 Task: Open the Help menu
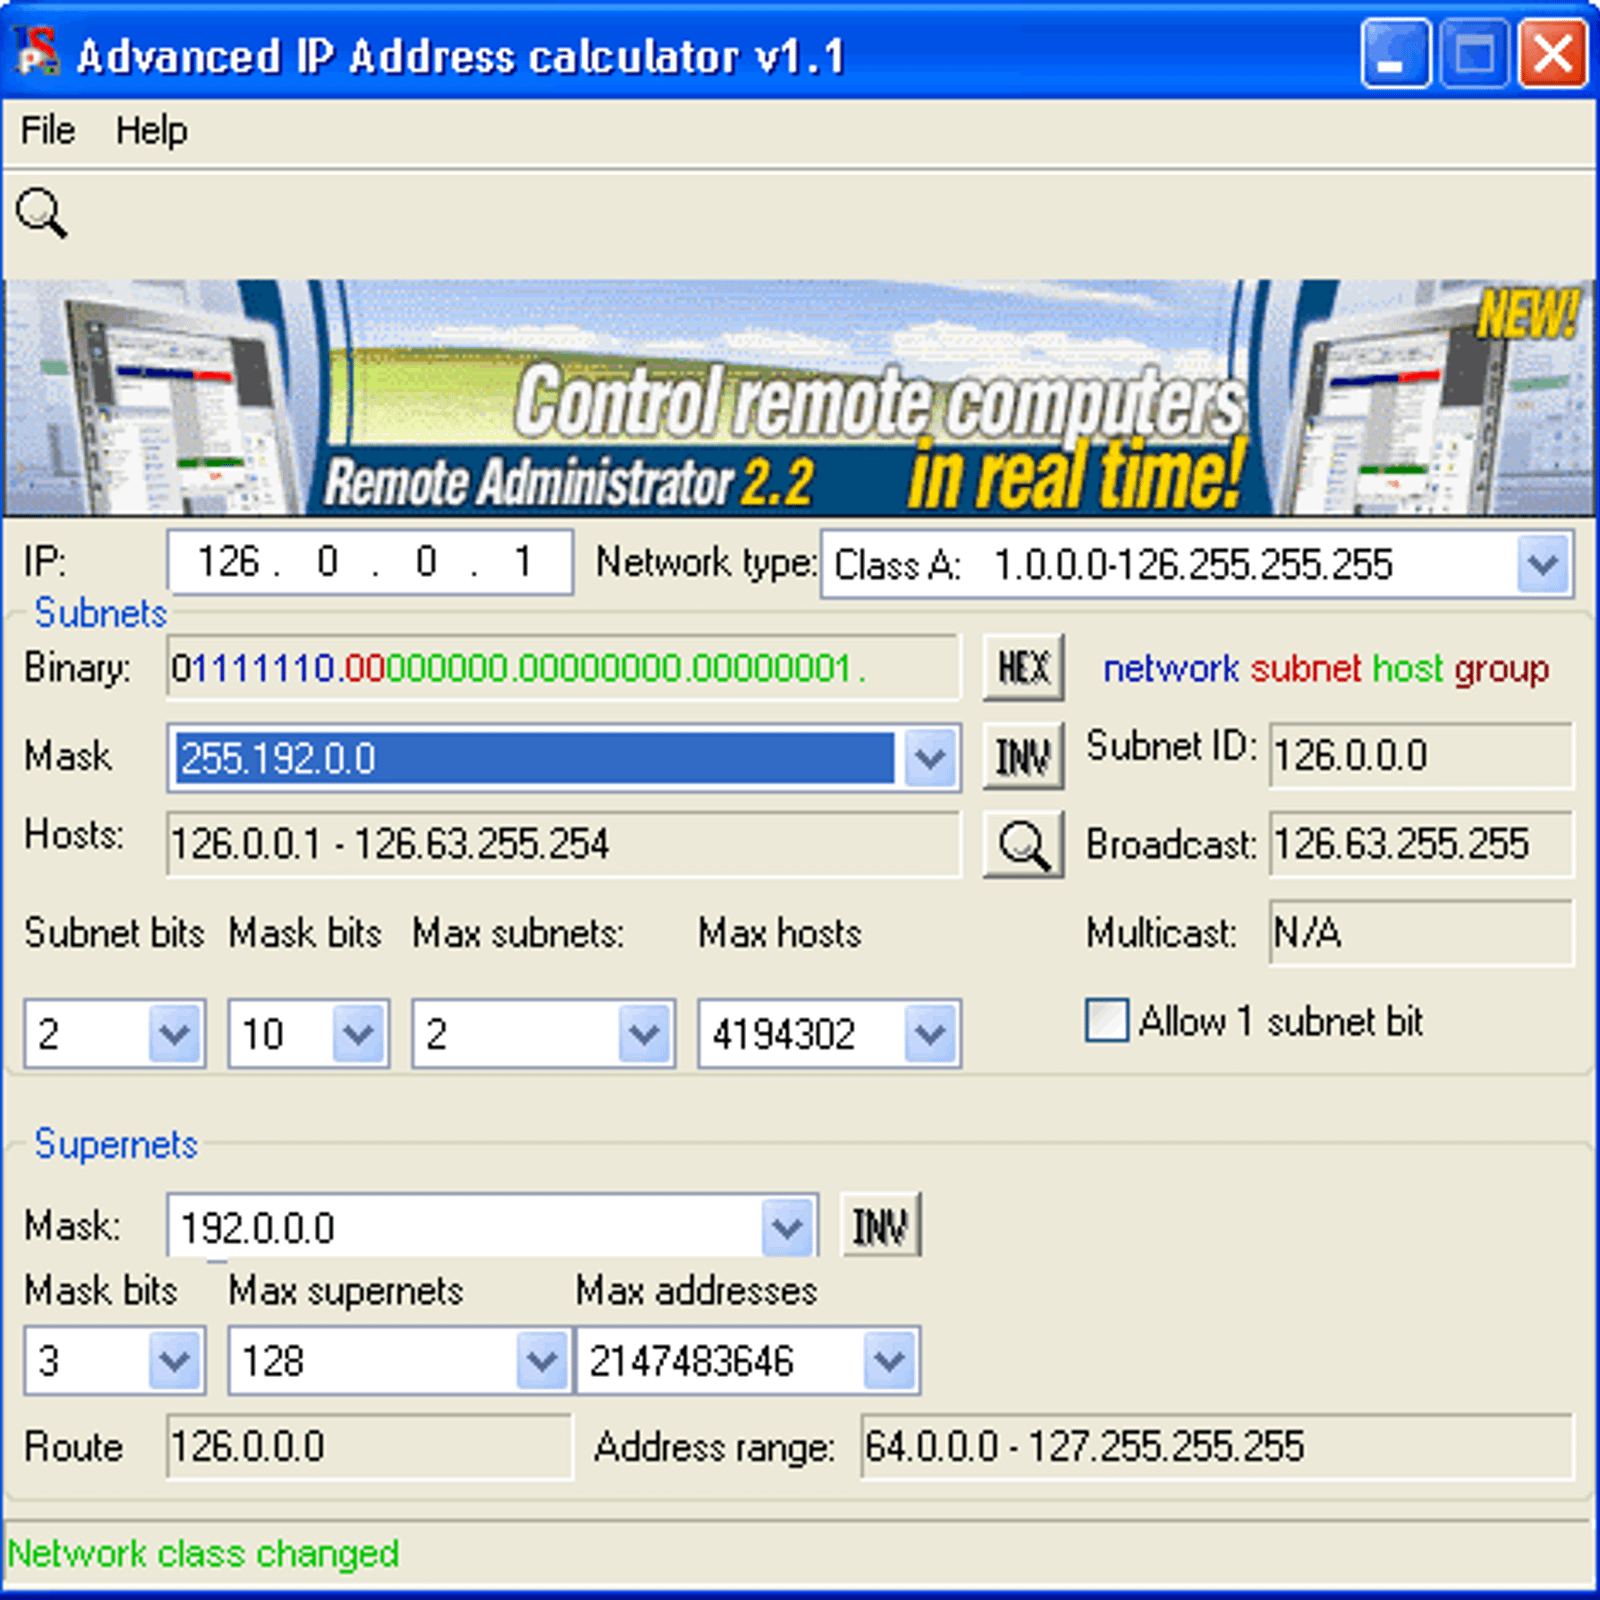pos(151,131)
